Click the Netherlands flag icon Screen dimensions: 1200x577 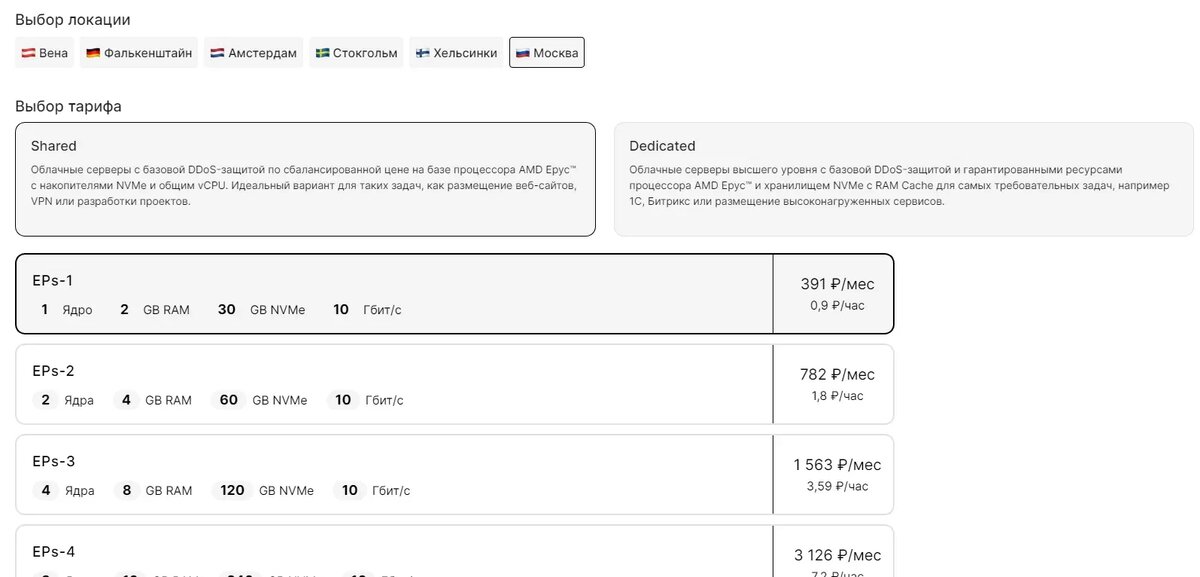coord(217,53)
